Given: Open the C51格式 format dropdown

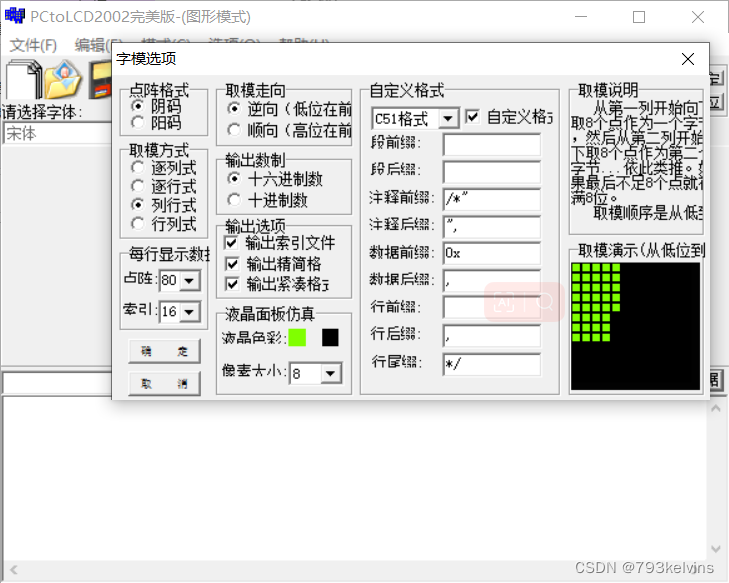Looking at the screenshot, I should [x=448, y=119].
